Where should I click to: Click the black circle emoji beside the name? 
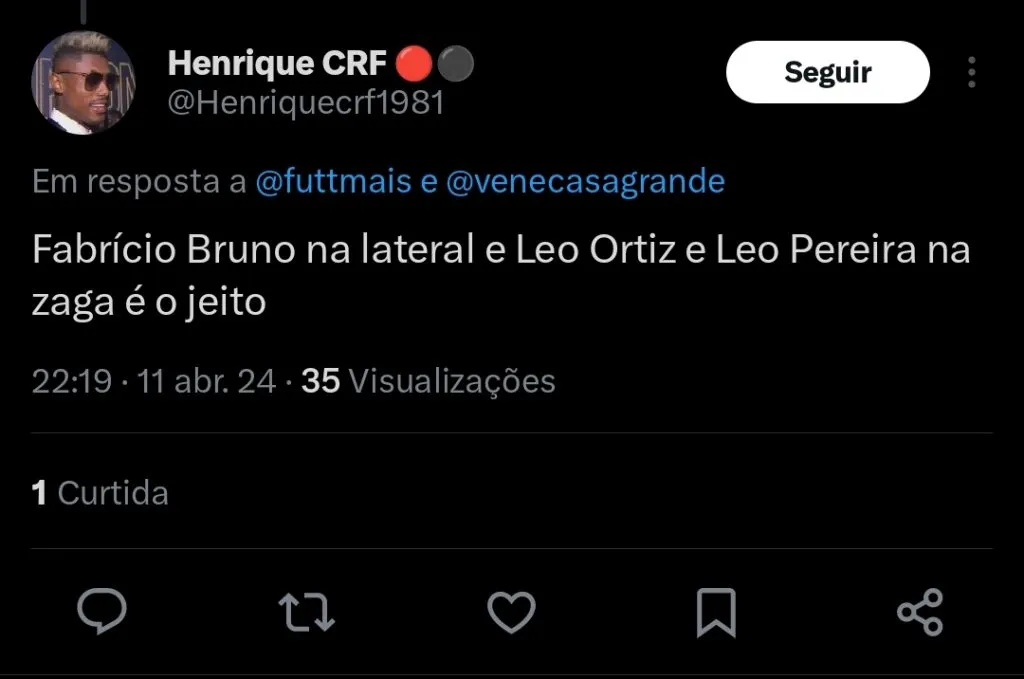(455, 64)
